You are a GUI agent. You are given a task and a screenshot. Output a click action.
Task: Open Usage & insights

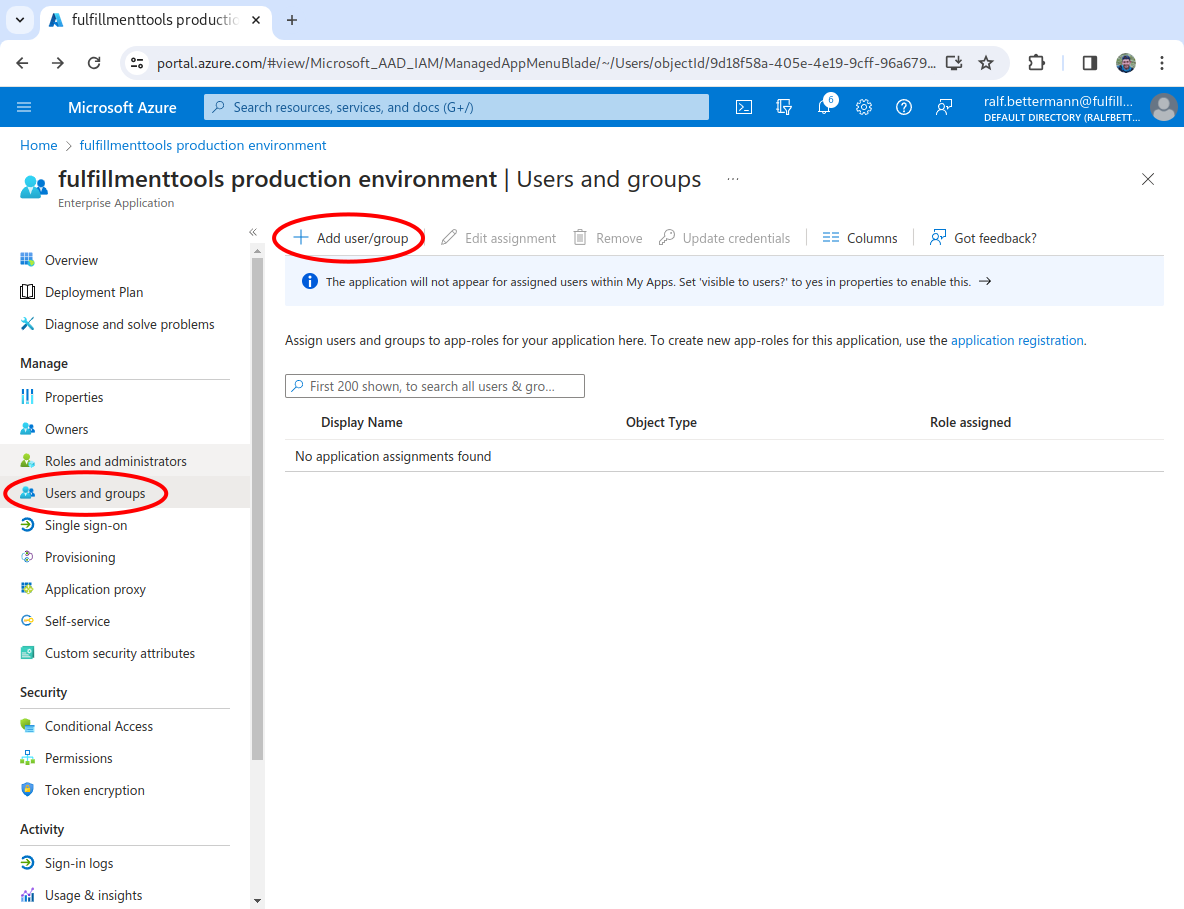(x=93, y=895)
